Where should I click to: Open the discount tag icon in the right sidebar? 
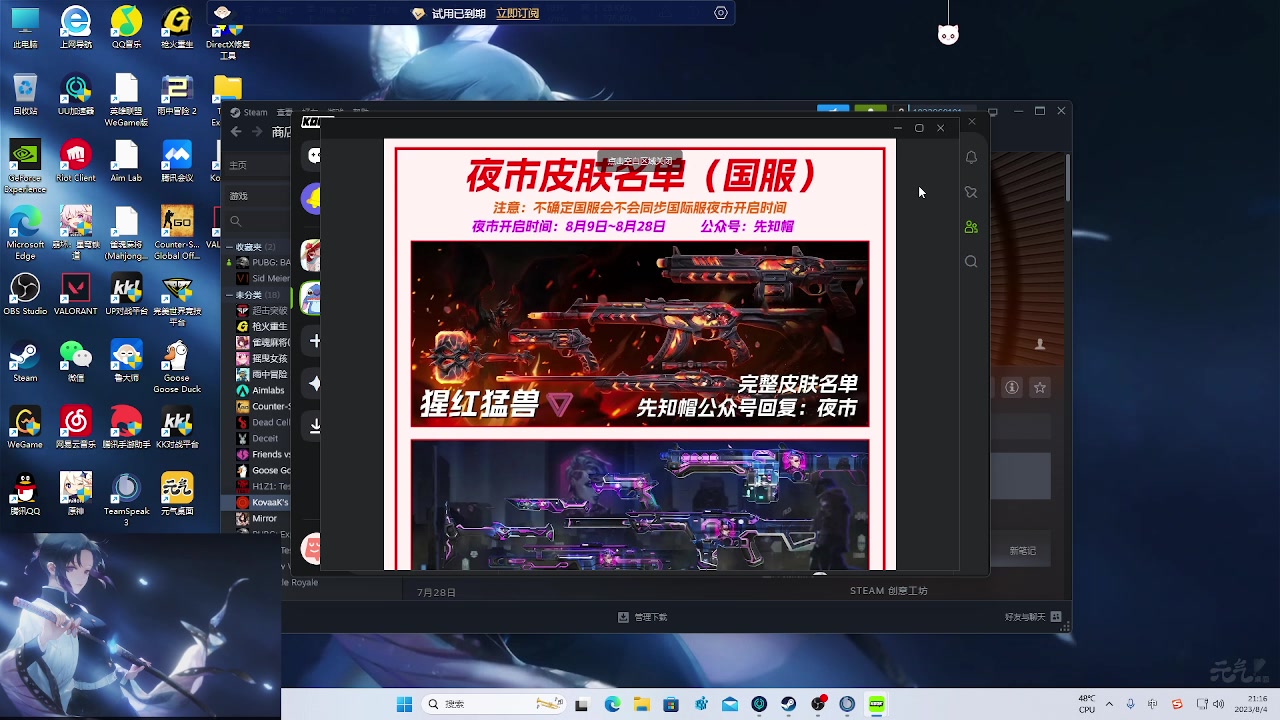pos(971,192)
